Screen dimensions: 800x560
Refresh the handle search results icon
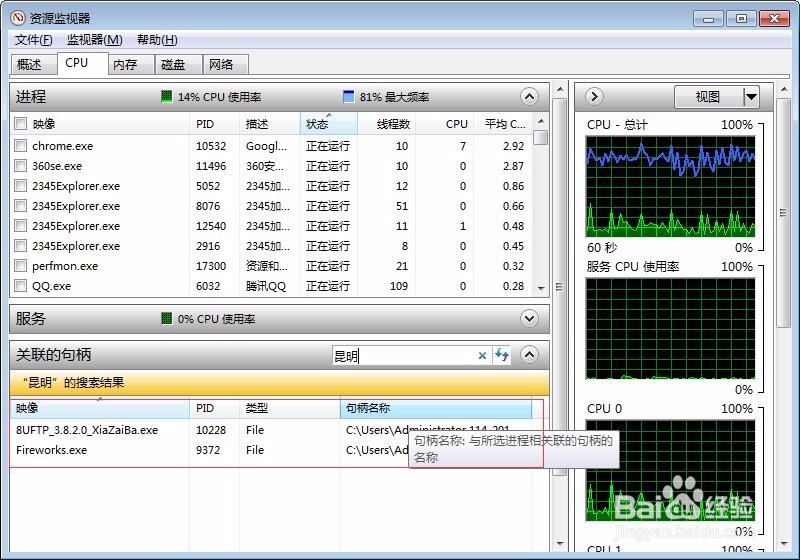pyautogui.click(x=502, y=355)
